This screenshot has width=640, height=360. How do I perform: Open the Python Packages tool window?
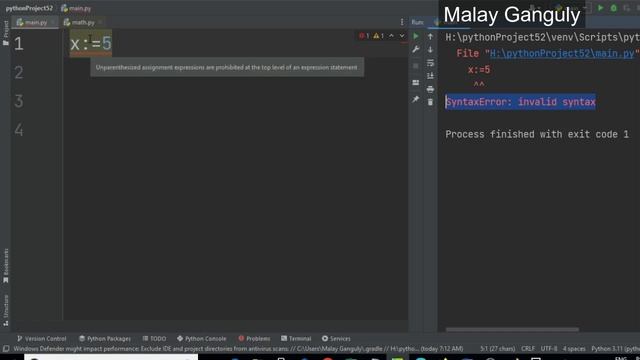pyautogui.click(x=105, y=338)
